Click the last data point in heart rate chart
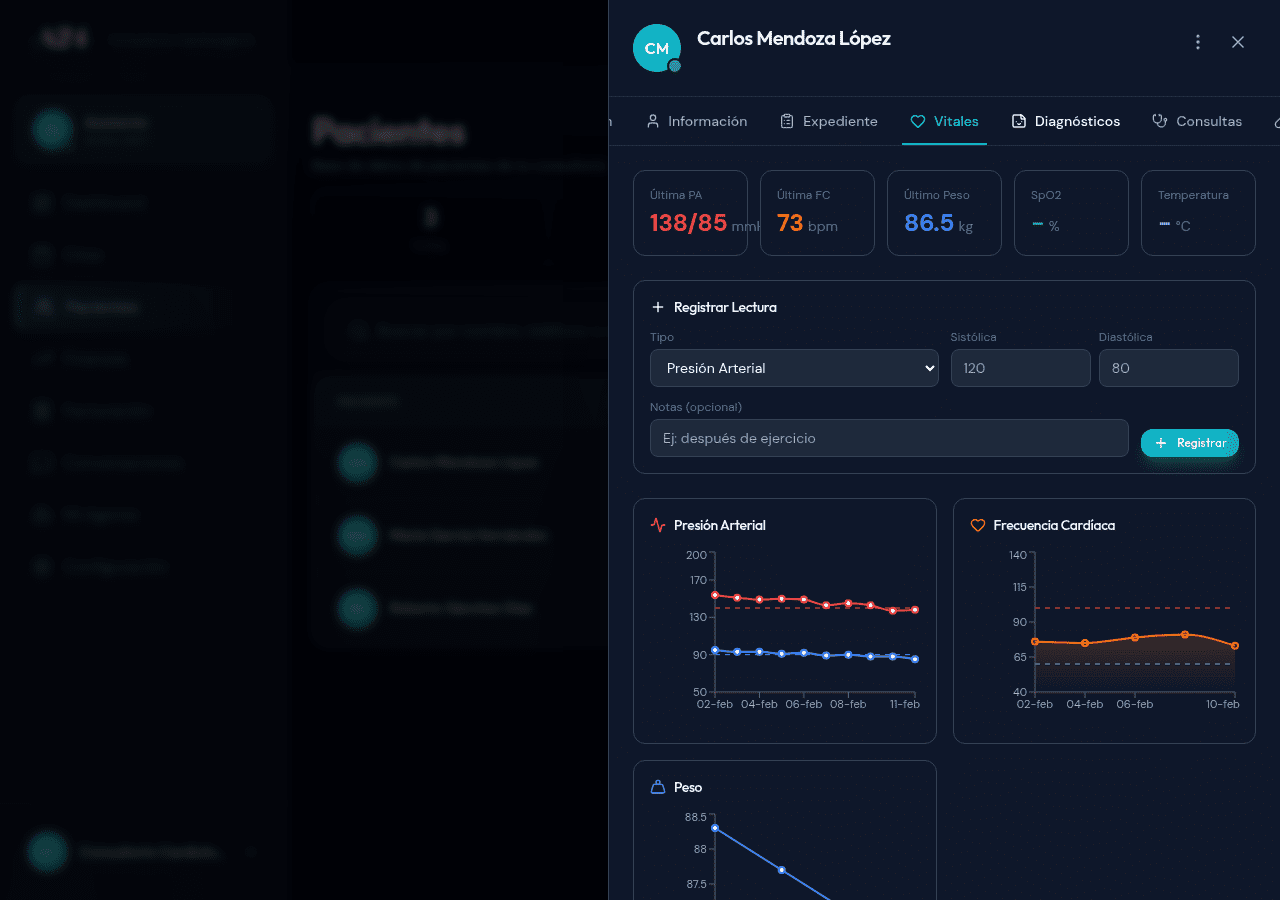The width and height of the screenshot is (1280, 900). pos(1235,646)
